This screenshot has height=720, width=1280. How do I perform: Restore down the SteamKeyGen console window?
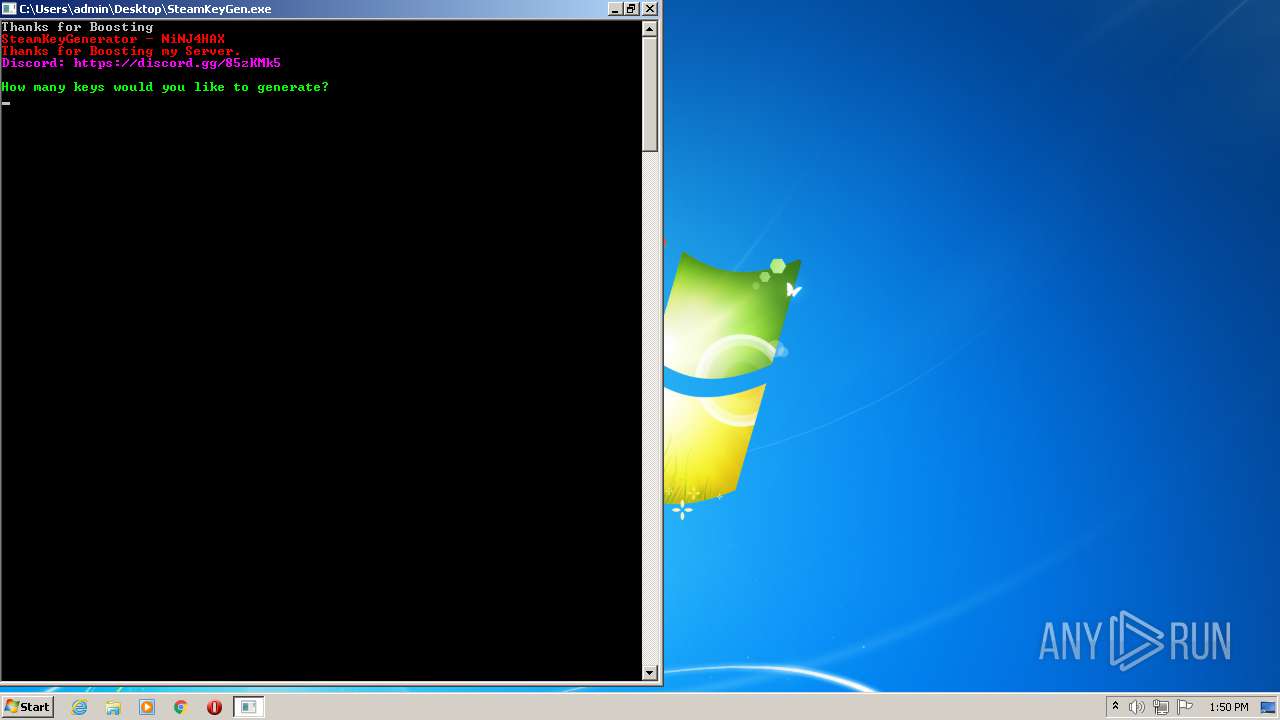(632, 8)
